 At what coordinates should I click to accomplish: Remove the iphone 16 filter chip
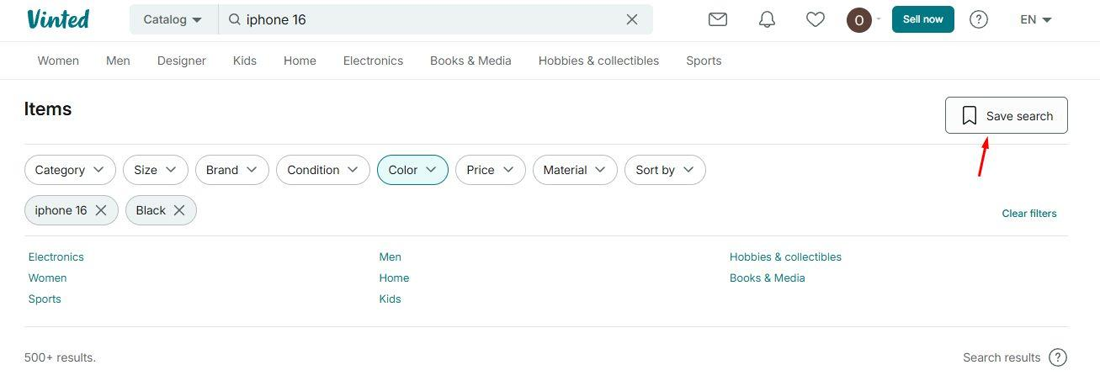click(100, 211)
